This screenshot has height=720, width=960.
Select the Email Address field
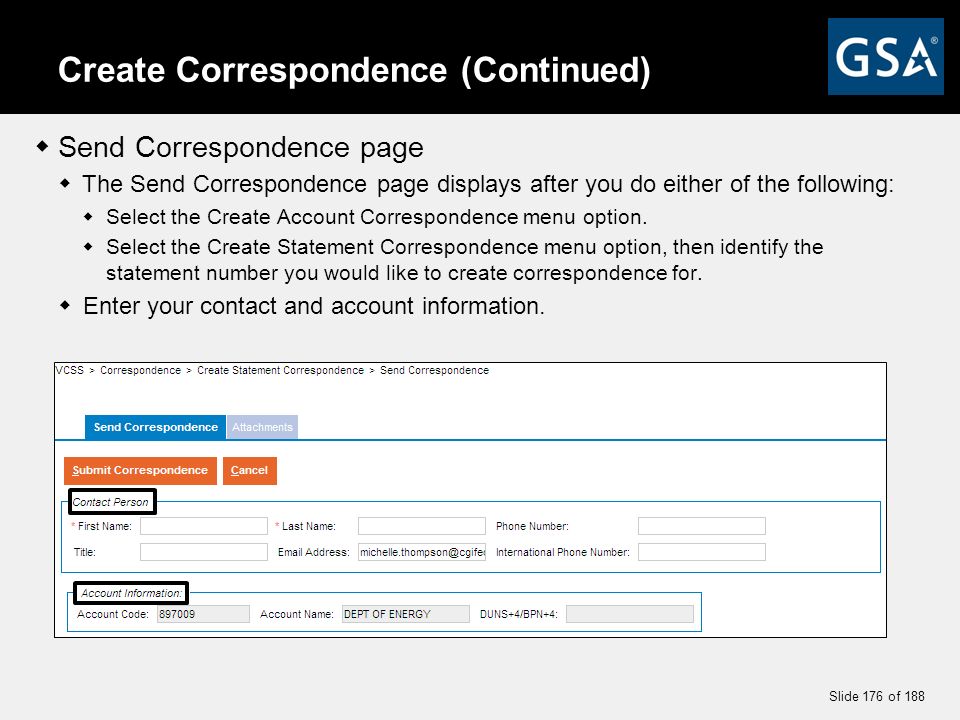(x=422, y=552)
